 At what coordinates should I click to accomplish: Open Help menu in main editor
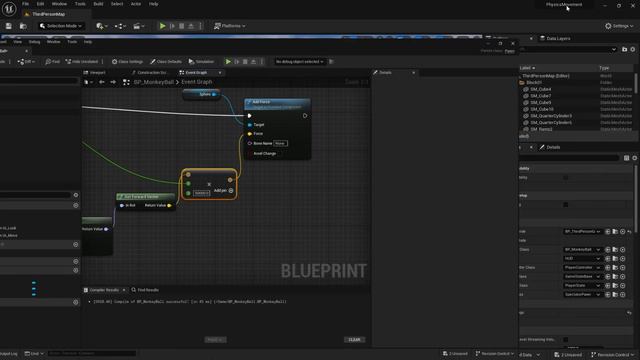(x=153, y=4)
